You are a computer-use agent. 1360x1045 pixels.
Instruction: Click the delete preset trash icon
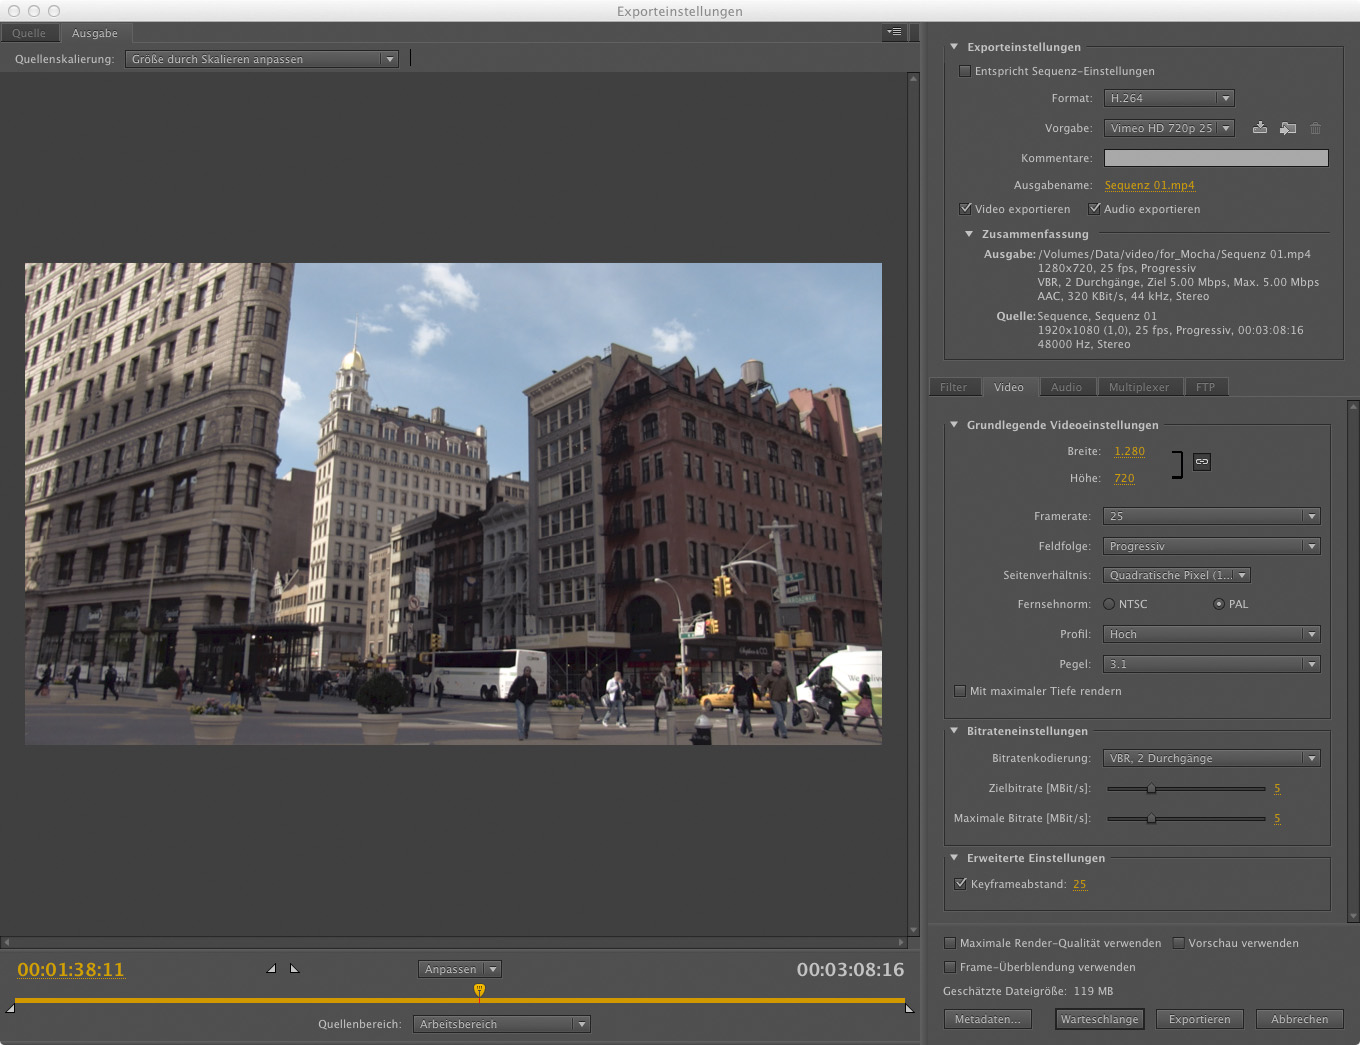coord(1315,128)
